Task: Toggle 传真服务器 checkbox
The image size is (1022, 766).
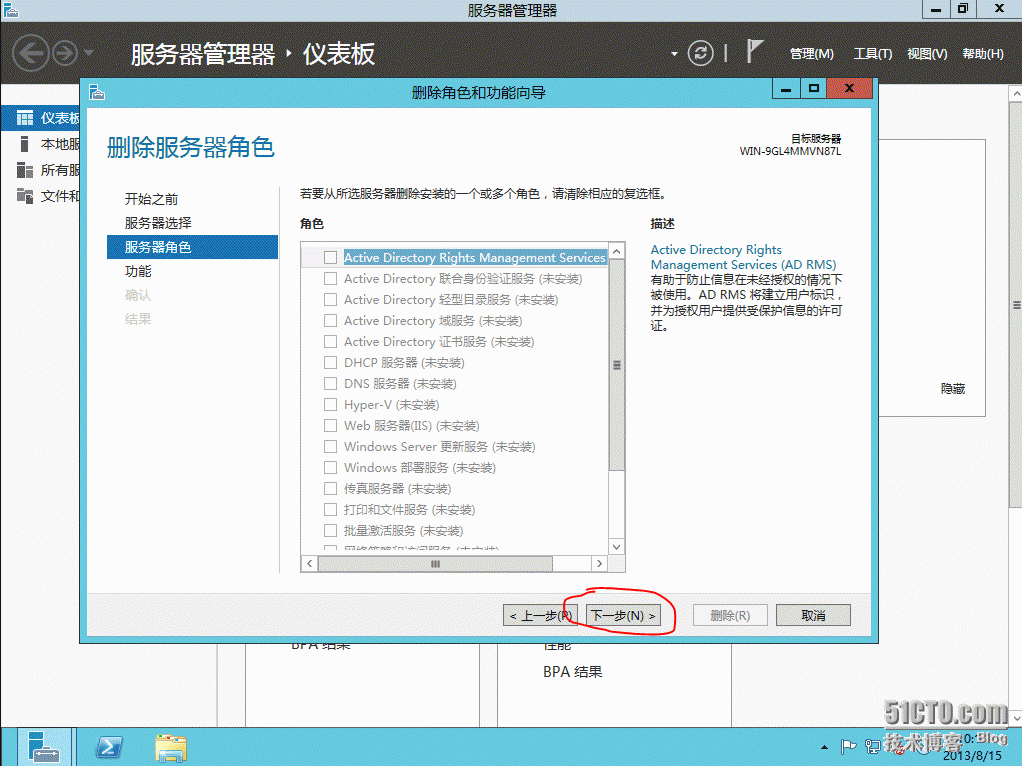Action: (330, 489)
